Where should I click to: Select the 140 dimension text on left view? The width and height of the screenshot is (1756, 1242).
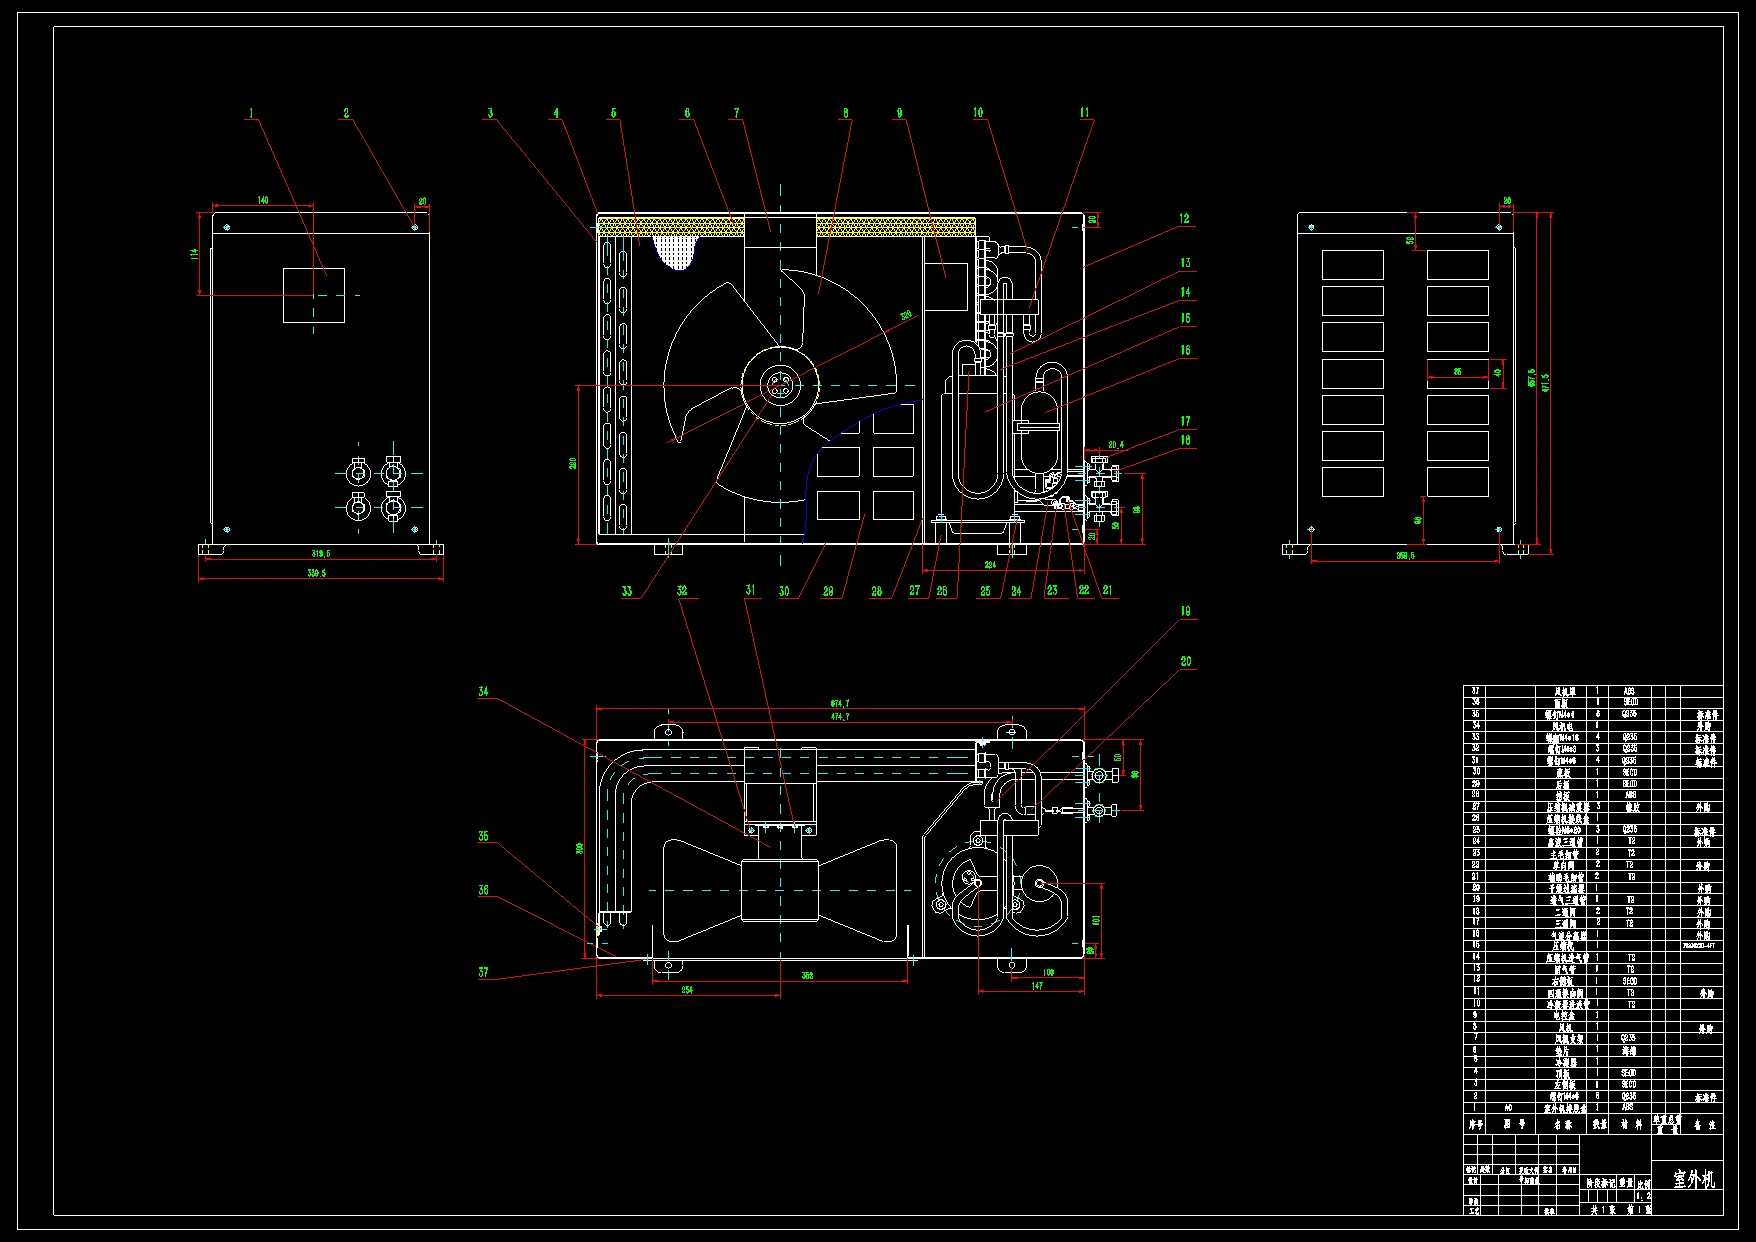[x=263, y=201]
